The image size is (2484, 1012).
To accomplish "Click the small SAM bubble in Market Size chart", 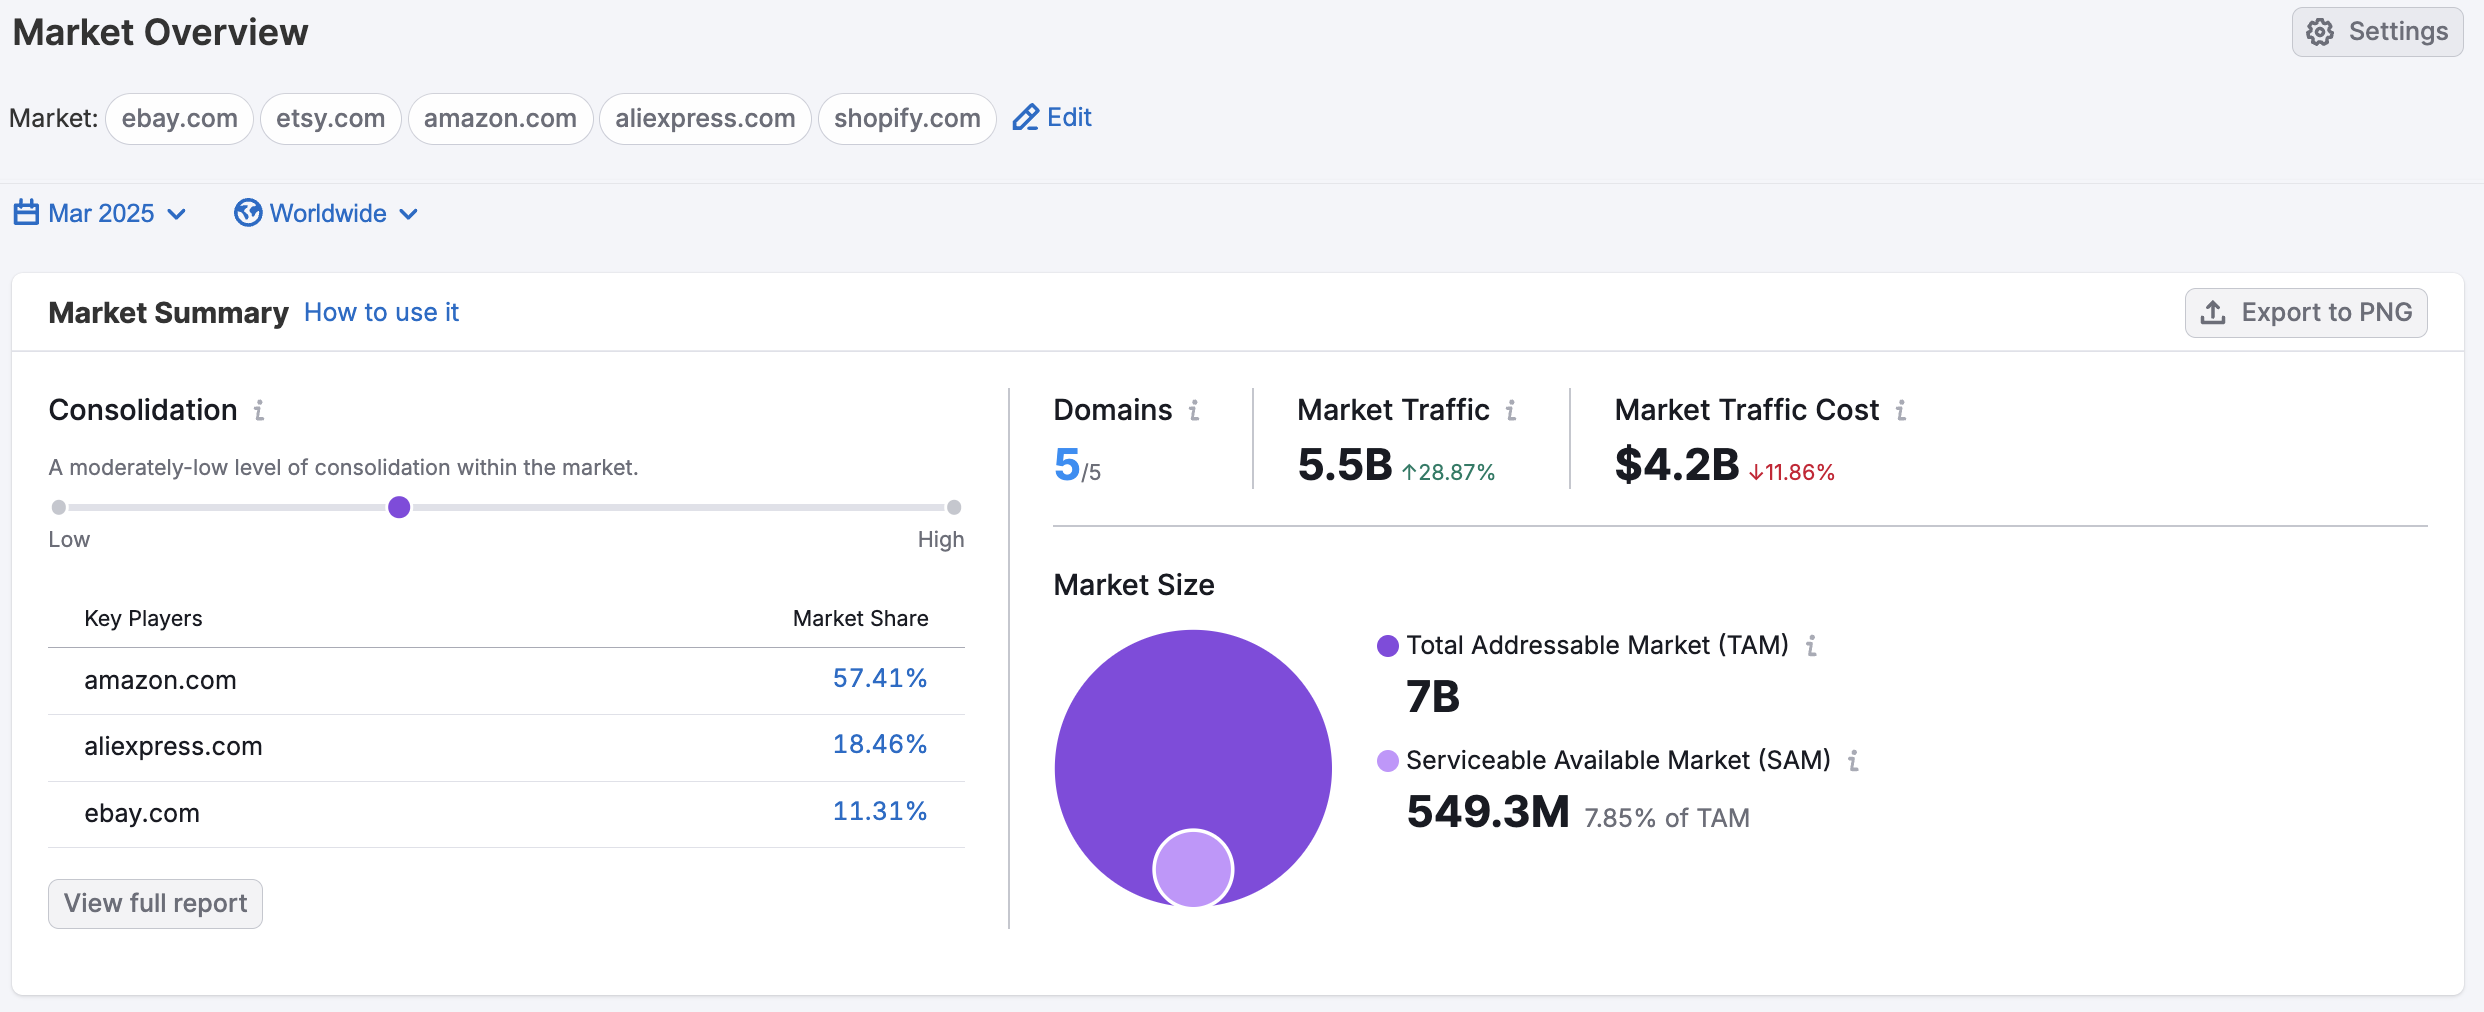I will pyautogui.click(x=1193, y=868).
